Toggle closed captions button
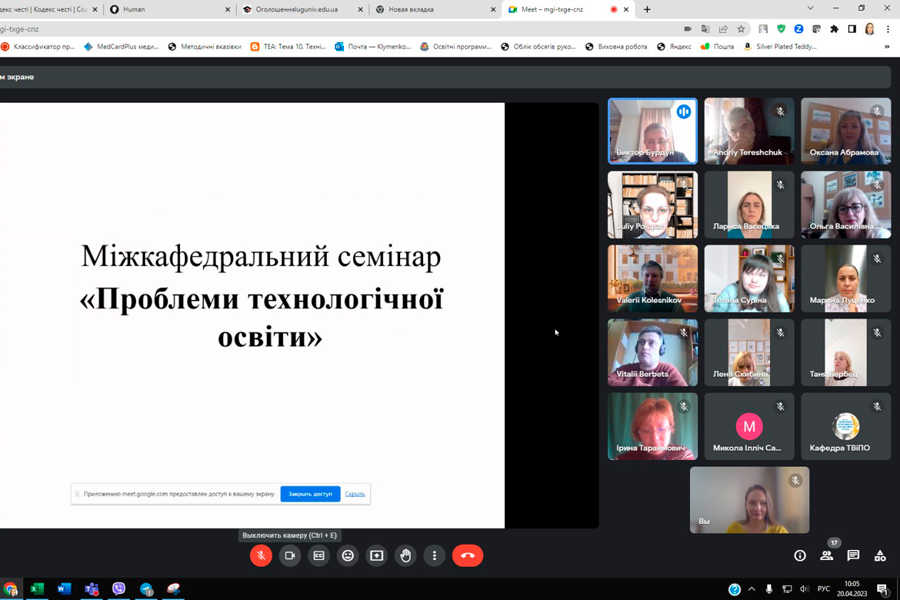 tap(319, 556)
